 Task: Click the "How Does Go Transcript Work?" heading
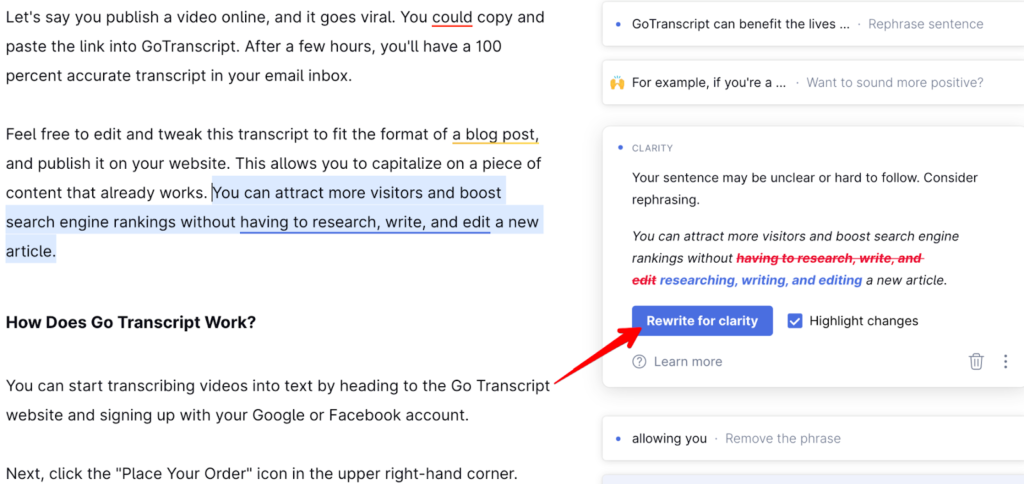[x=131, y=323]
